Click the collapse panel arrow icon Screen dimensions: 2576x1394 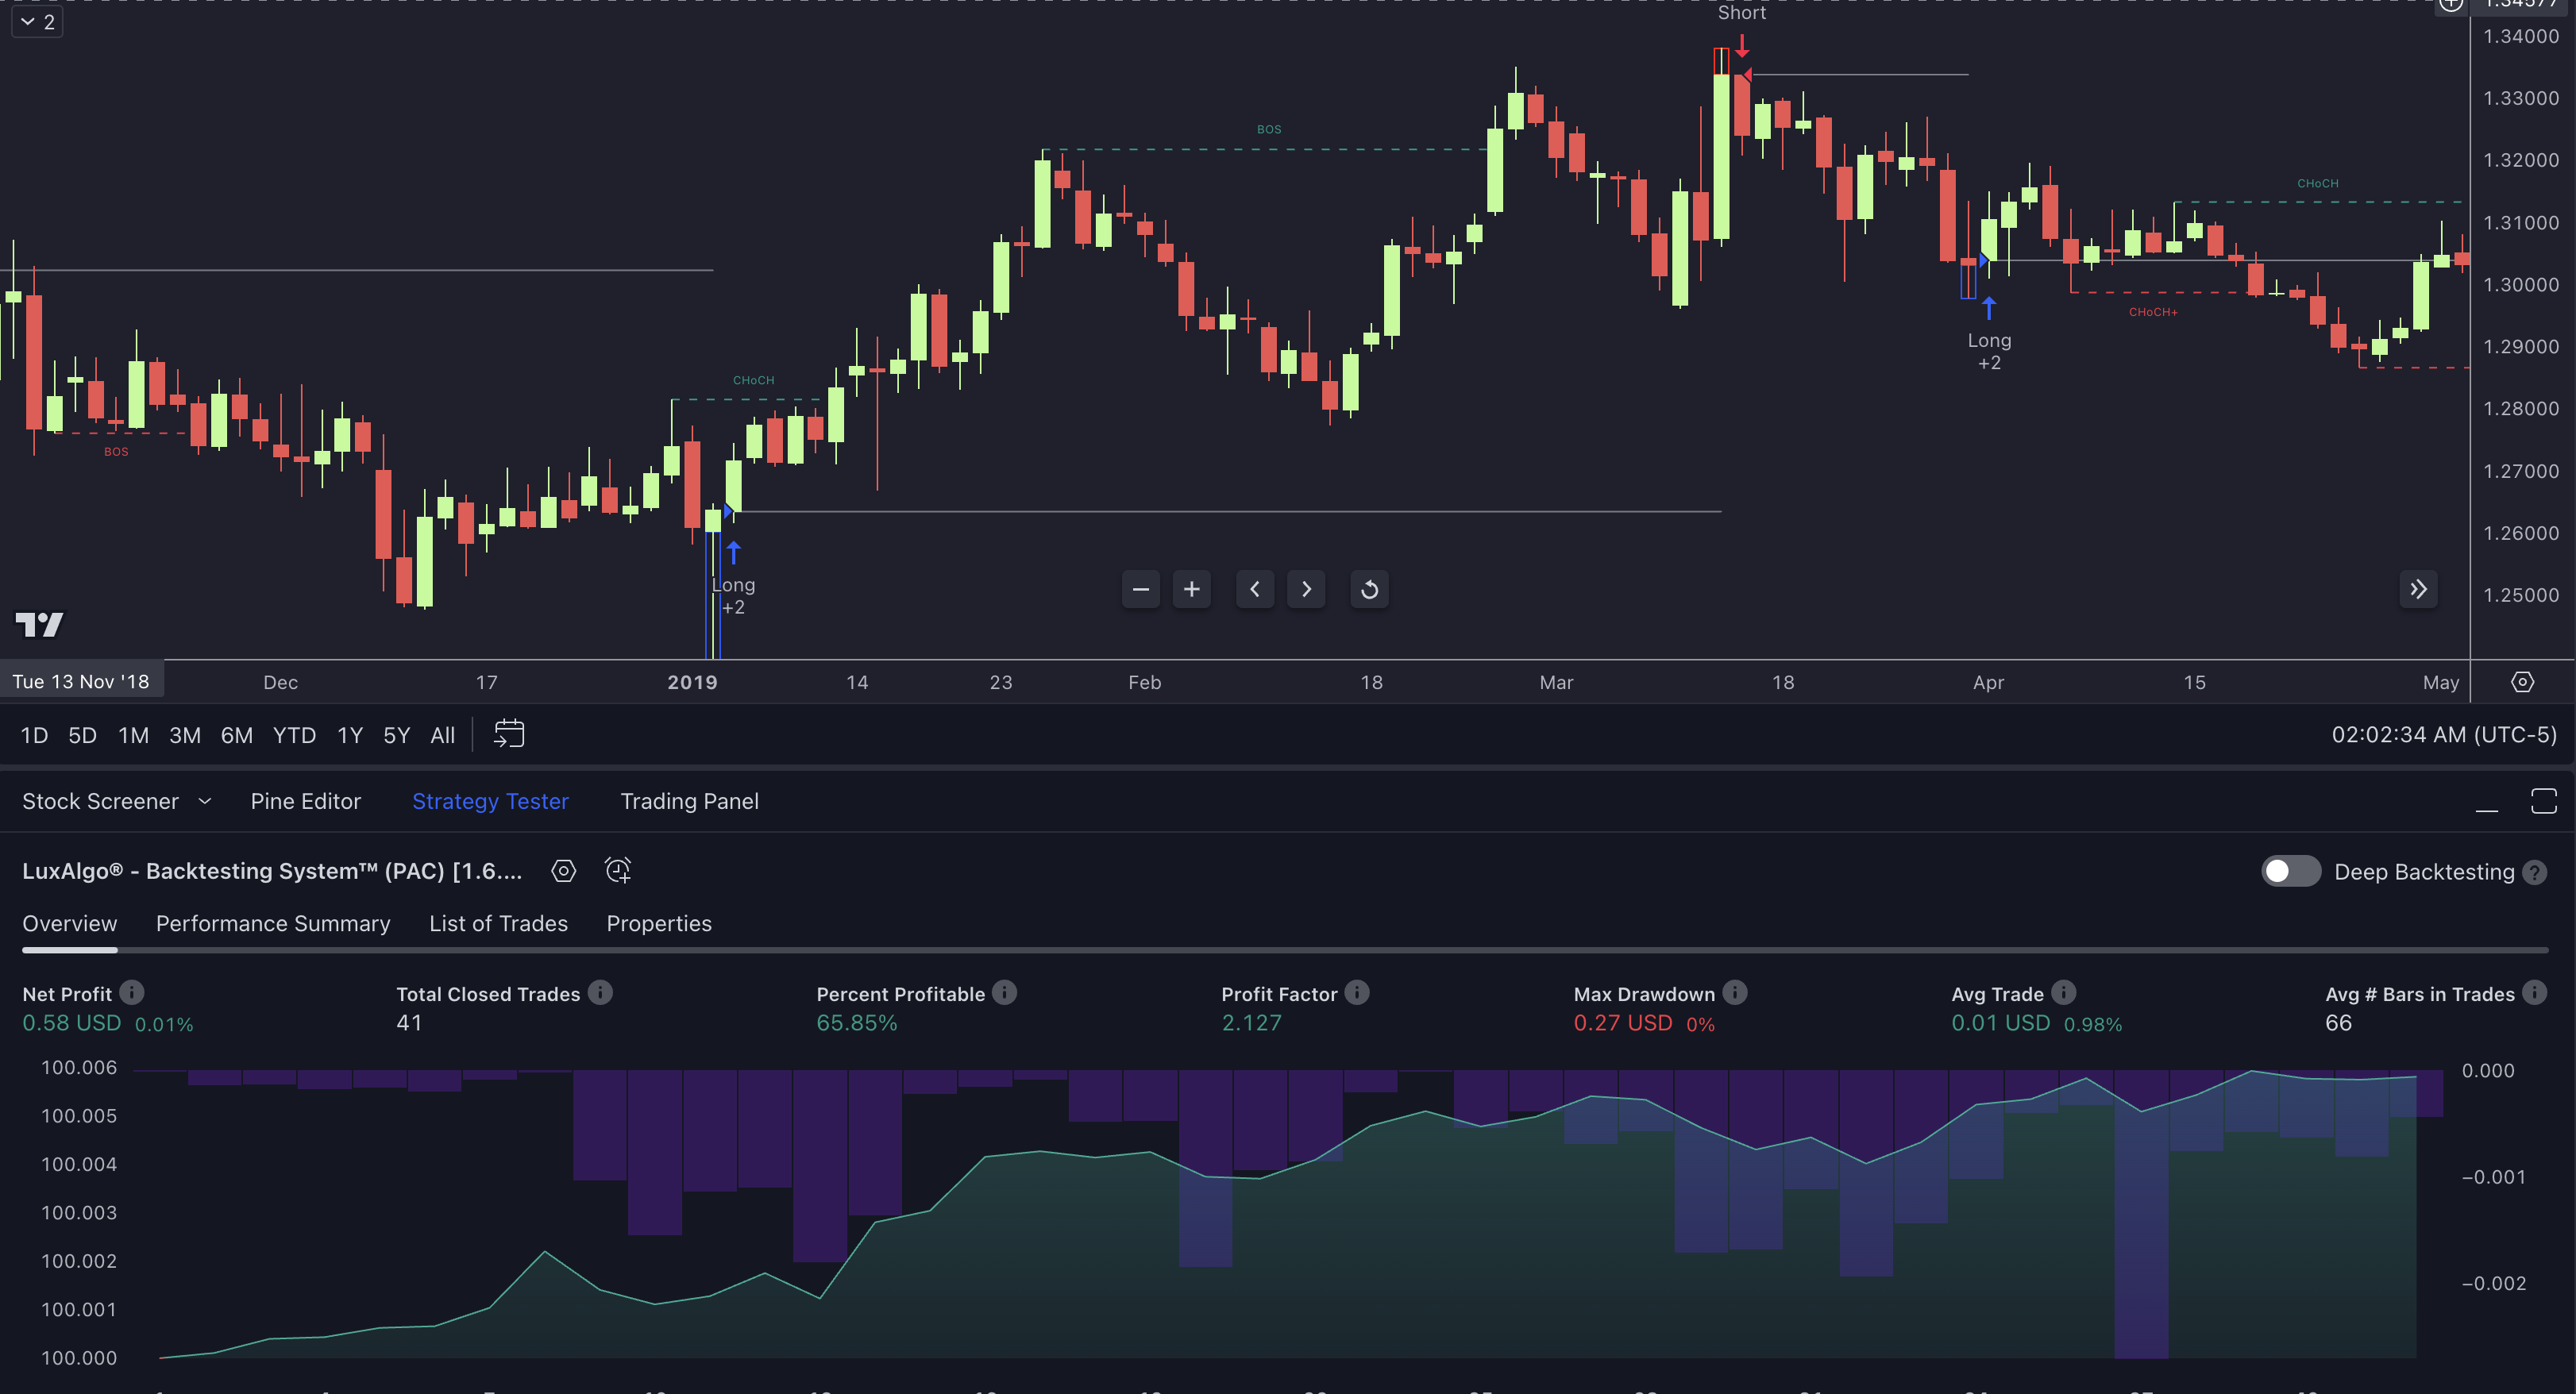(2420, 589)
